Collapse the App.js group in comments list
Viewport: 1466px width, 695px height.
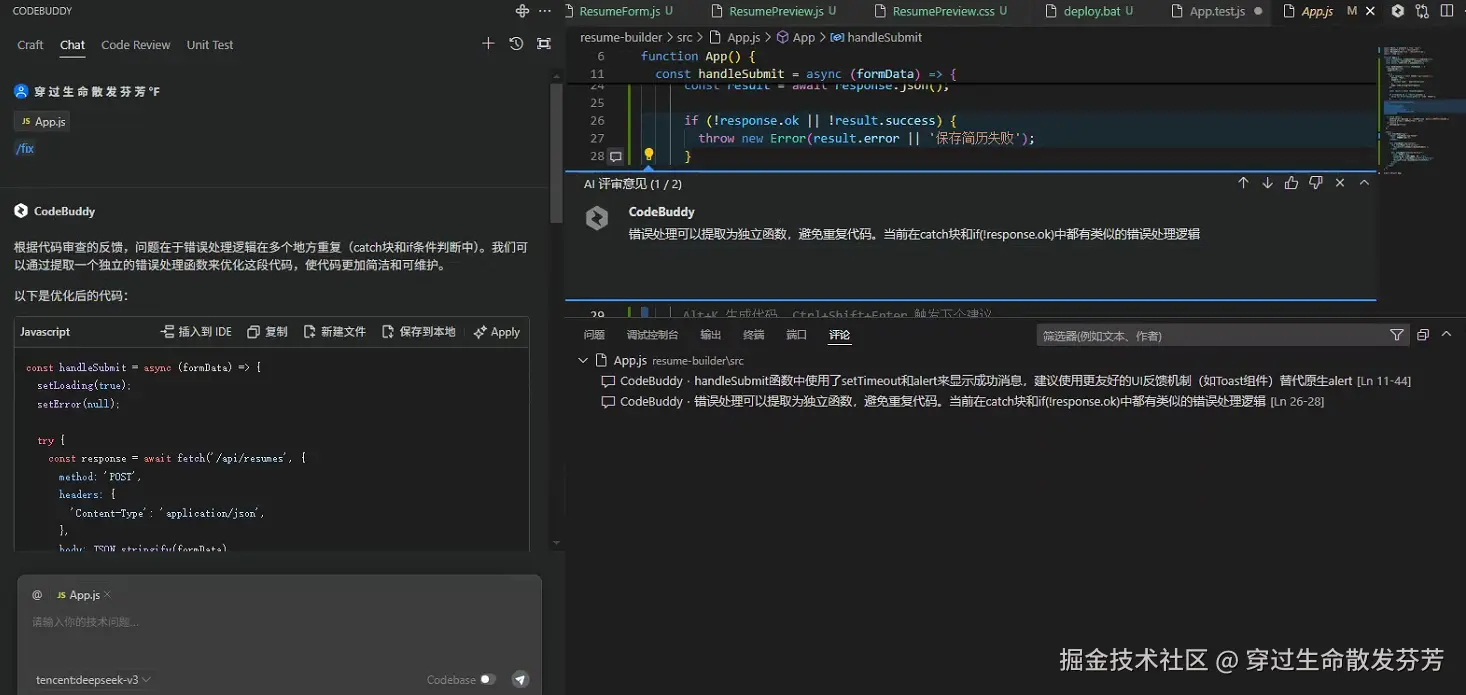[x=584, y=360]
